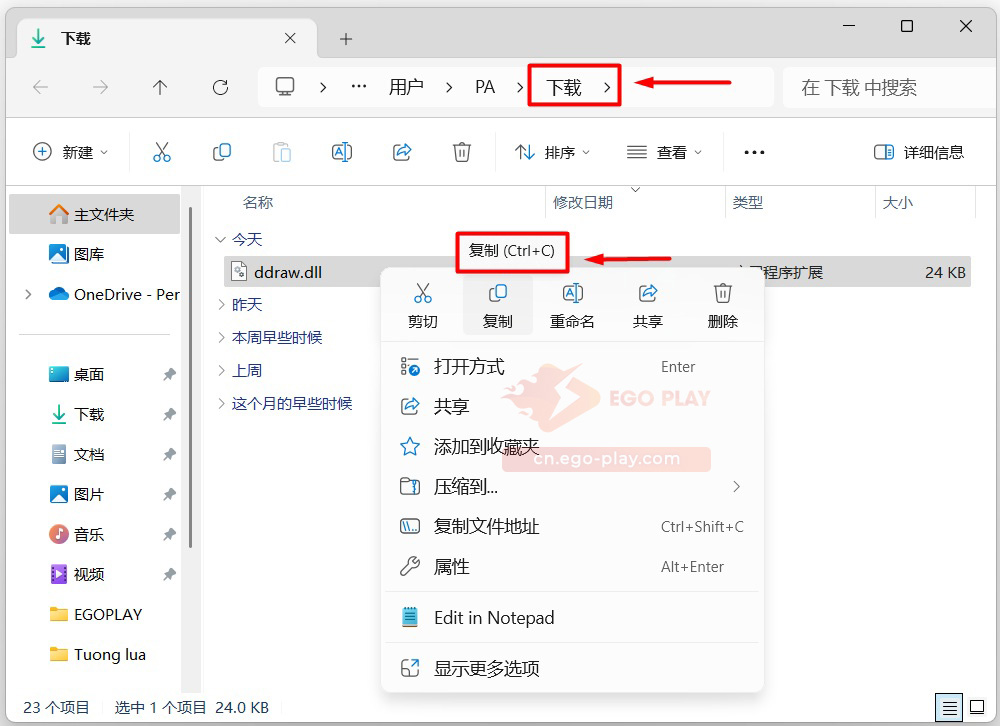Viewport: 1000px width, 726px height.
Task: Navigate up one folder level
Action: pyautogui.click(x=159, y=87)
